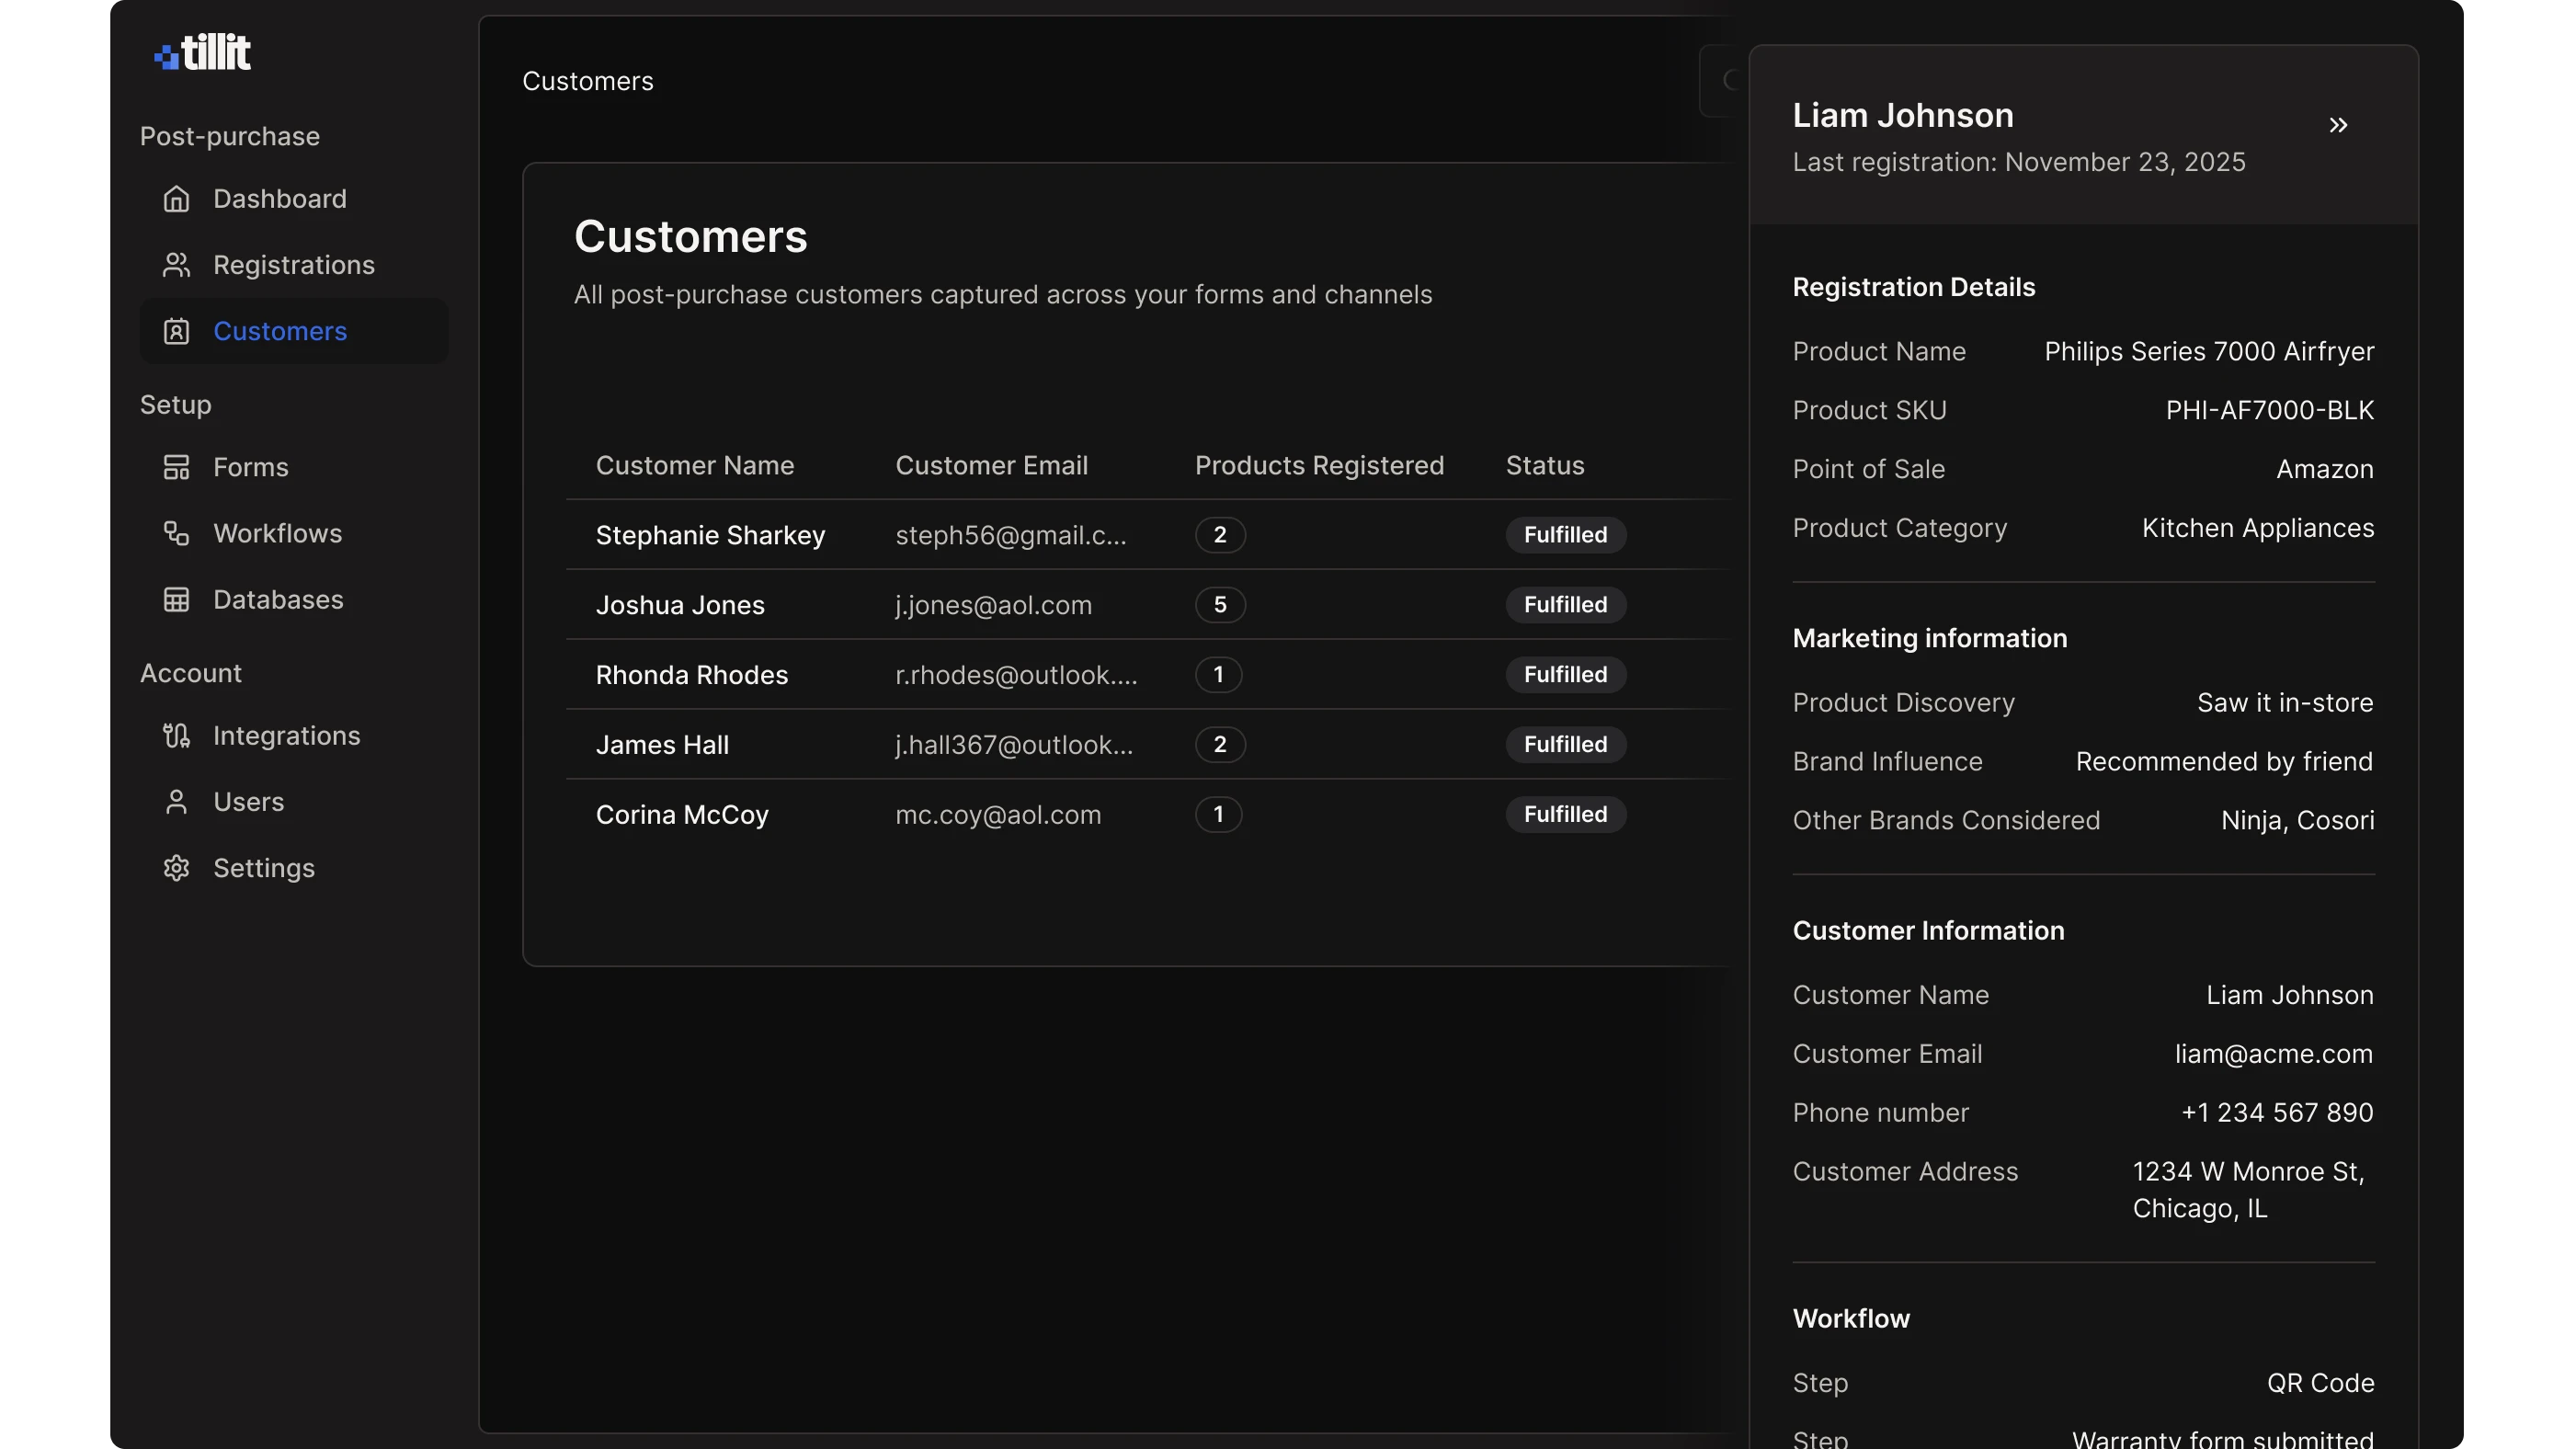Screen dimensions: 2576x1449
Task: Sort by Products Registered column header
Action: point(1318,465)
